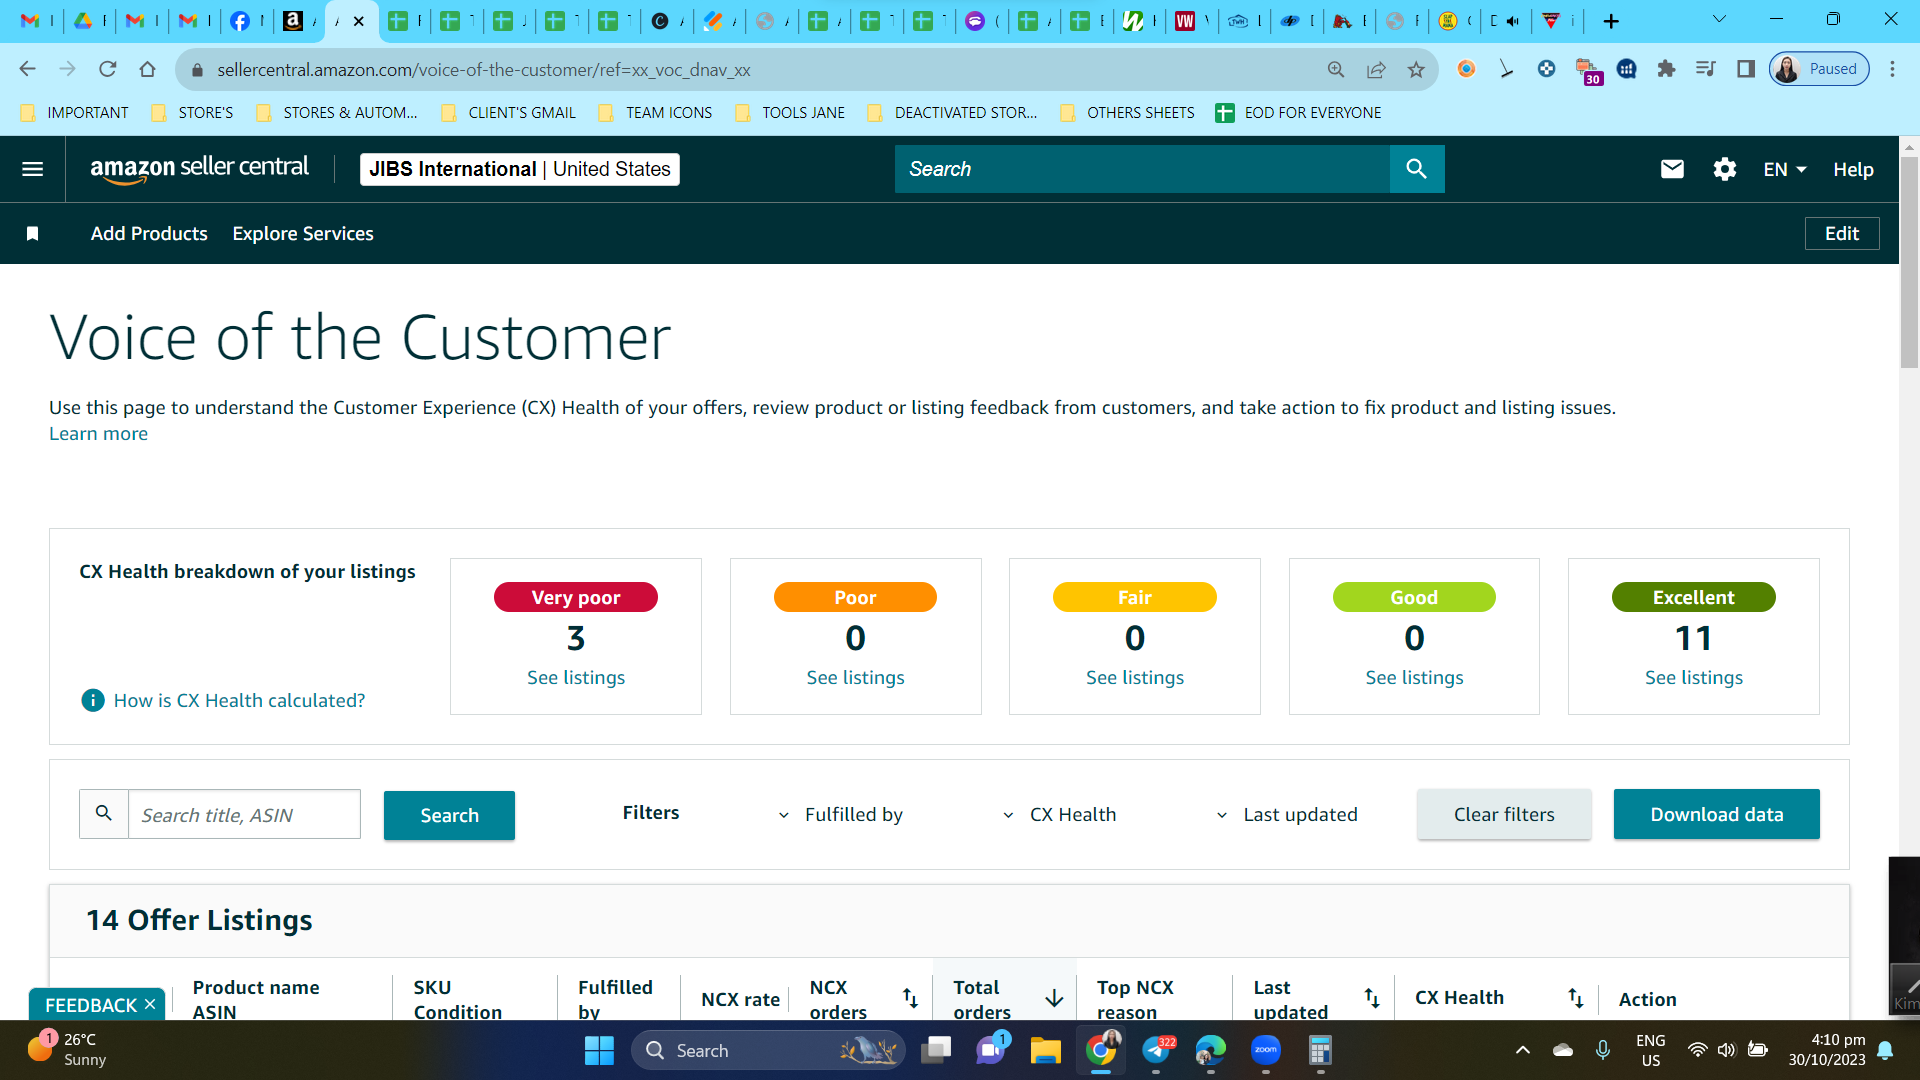Open the FEEDBACK panel
1920x1080 pixels.
pyautogui.click(x=90, y=1005)
